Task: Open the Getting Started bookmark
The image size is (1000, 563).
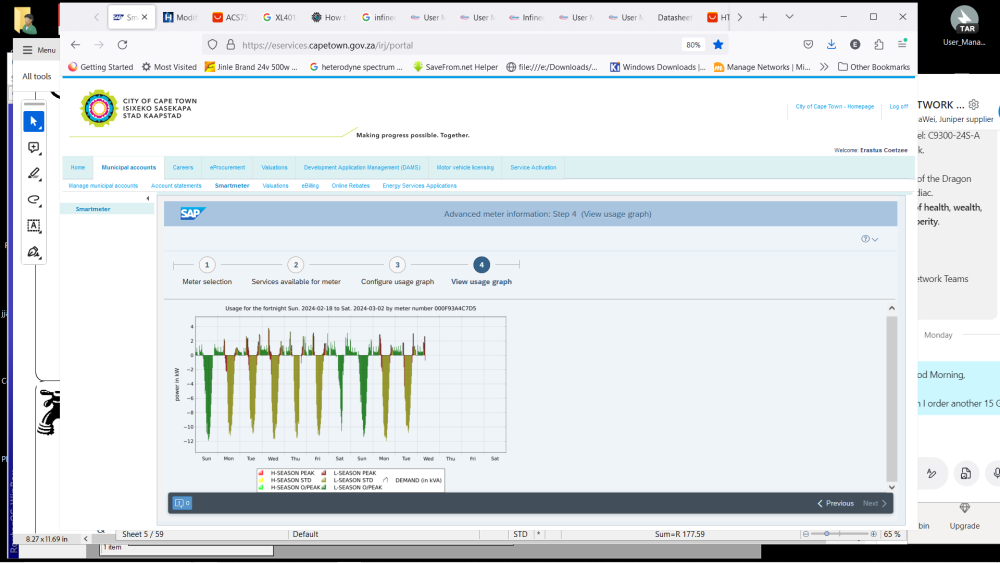Action: (x=101, y=67)
